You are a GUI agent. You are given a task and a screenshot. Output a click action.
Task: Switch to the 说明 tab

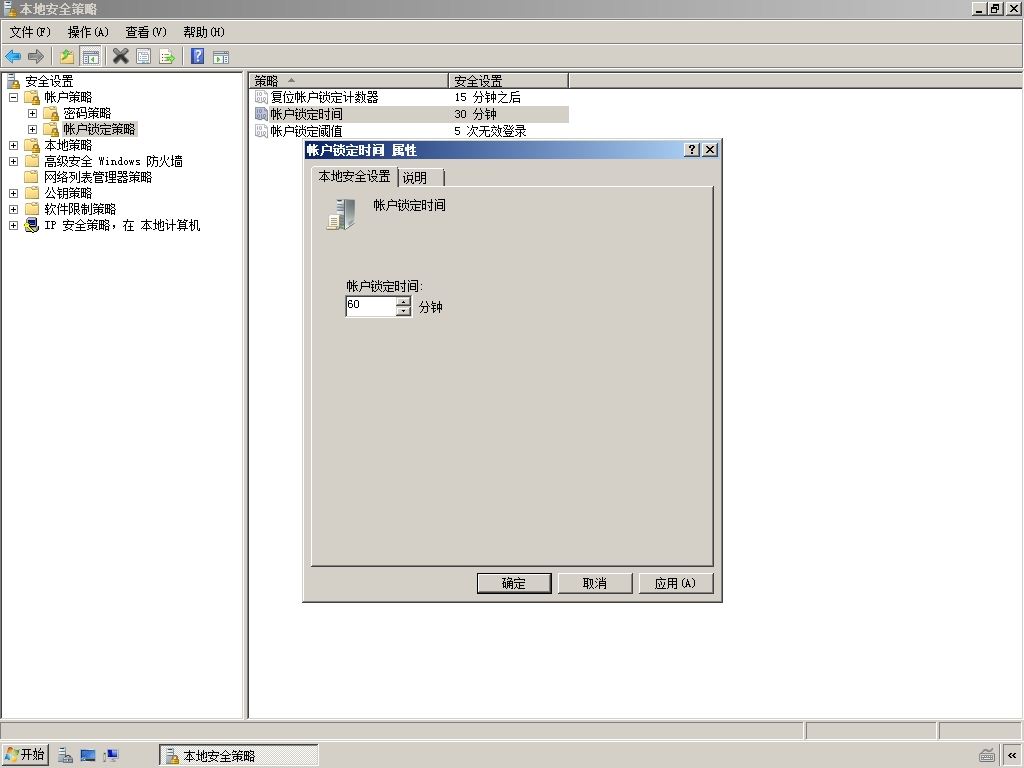420,178
